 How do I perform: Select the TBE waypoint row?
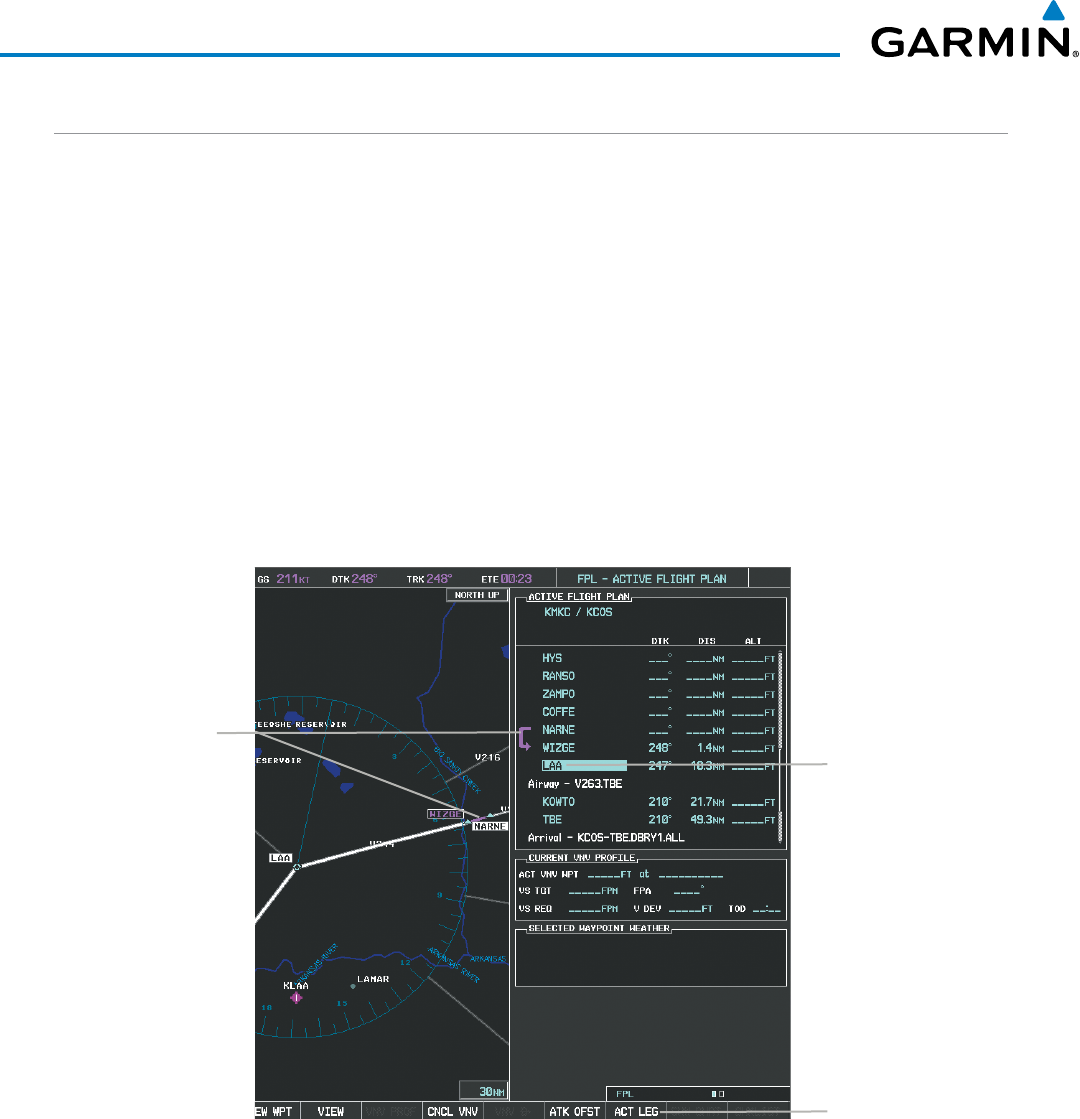tap(658, 820)
